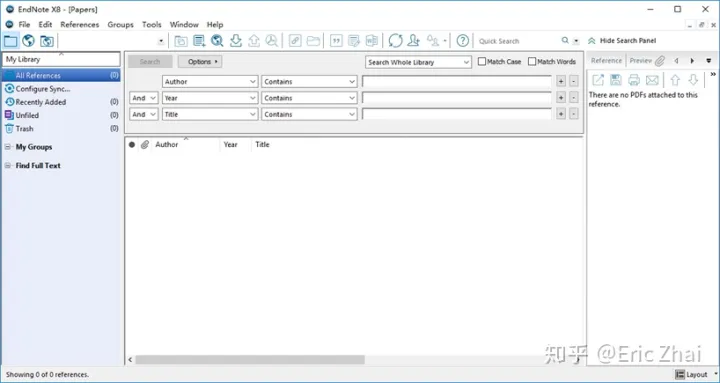Select the Online Search mode globe icon
This screenshot has width=720, height=383.
28,41
